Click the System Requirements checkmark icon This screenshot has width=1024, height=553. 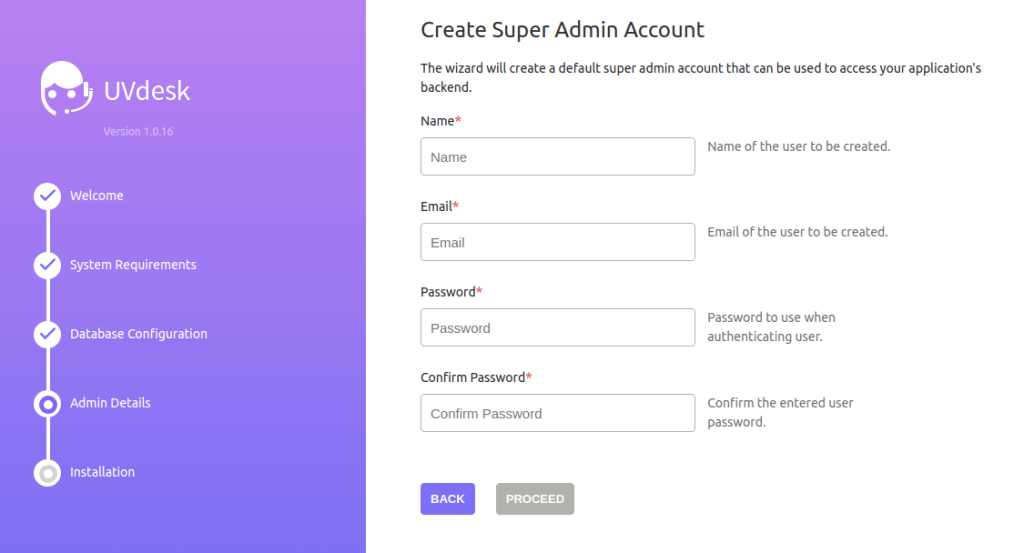click(x=47, y=265)
